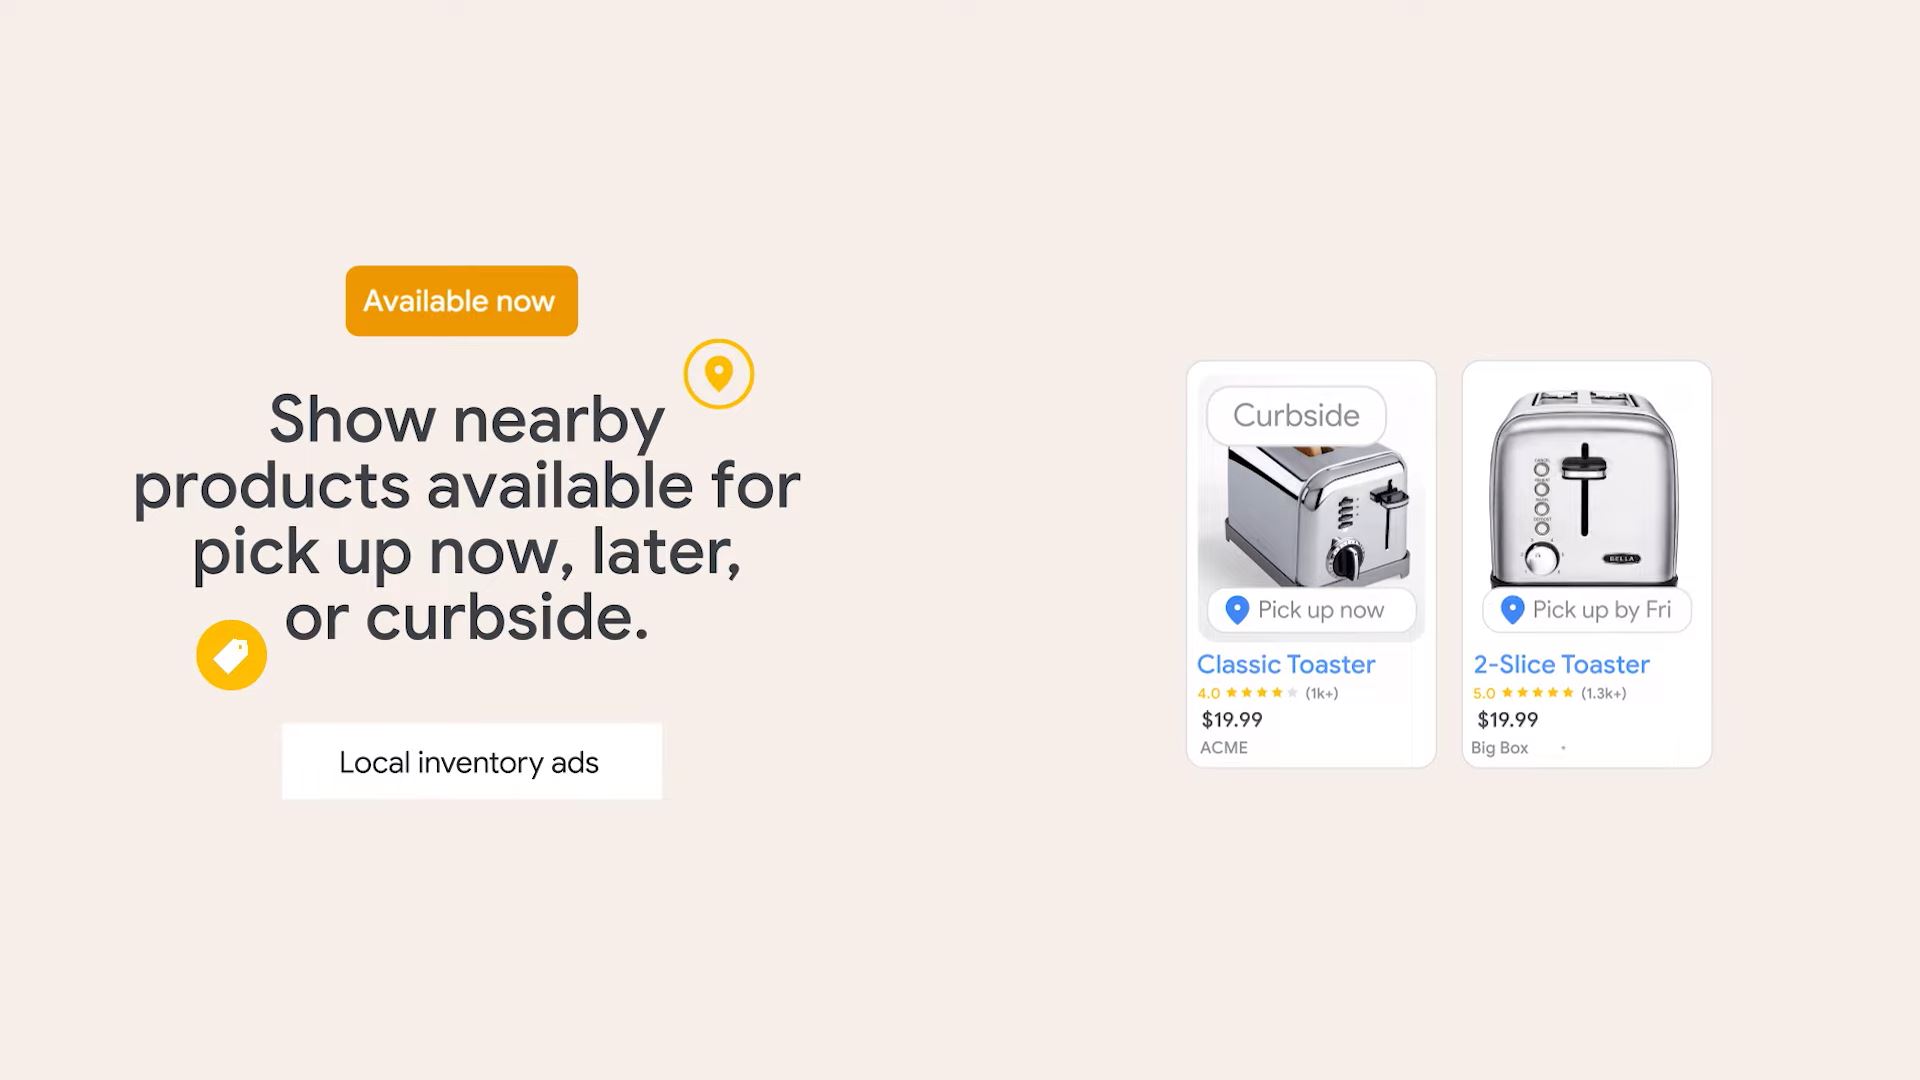Screen dimensions: 1920x1080
Task: Click the Big Box seller name
Action: click(x=1499, y=748)
